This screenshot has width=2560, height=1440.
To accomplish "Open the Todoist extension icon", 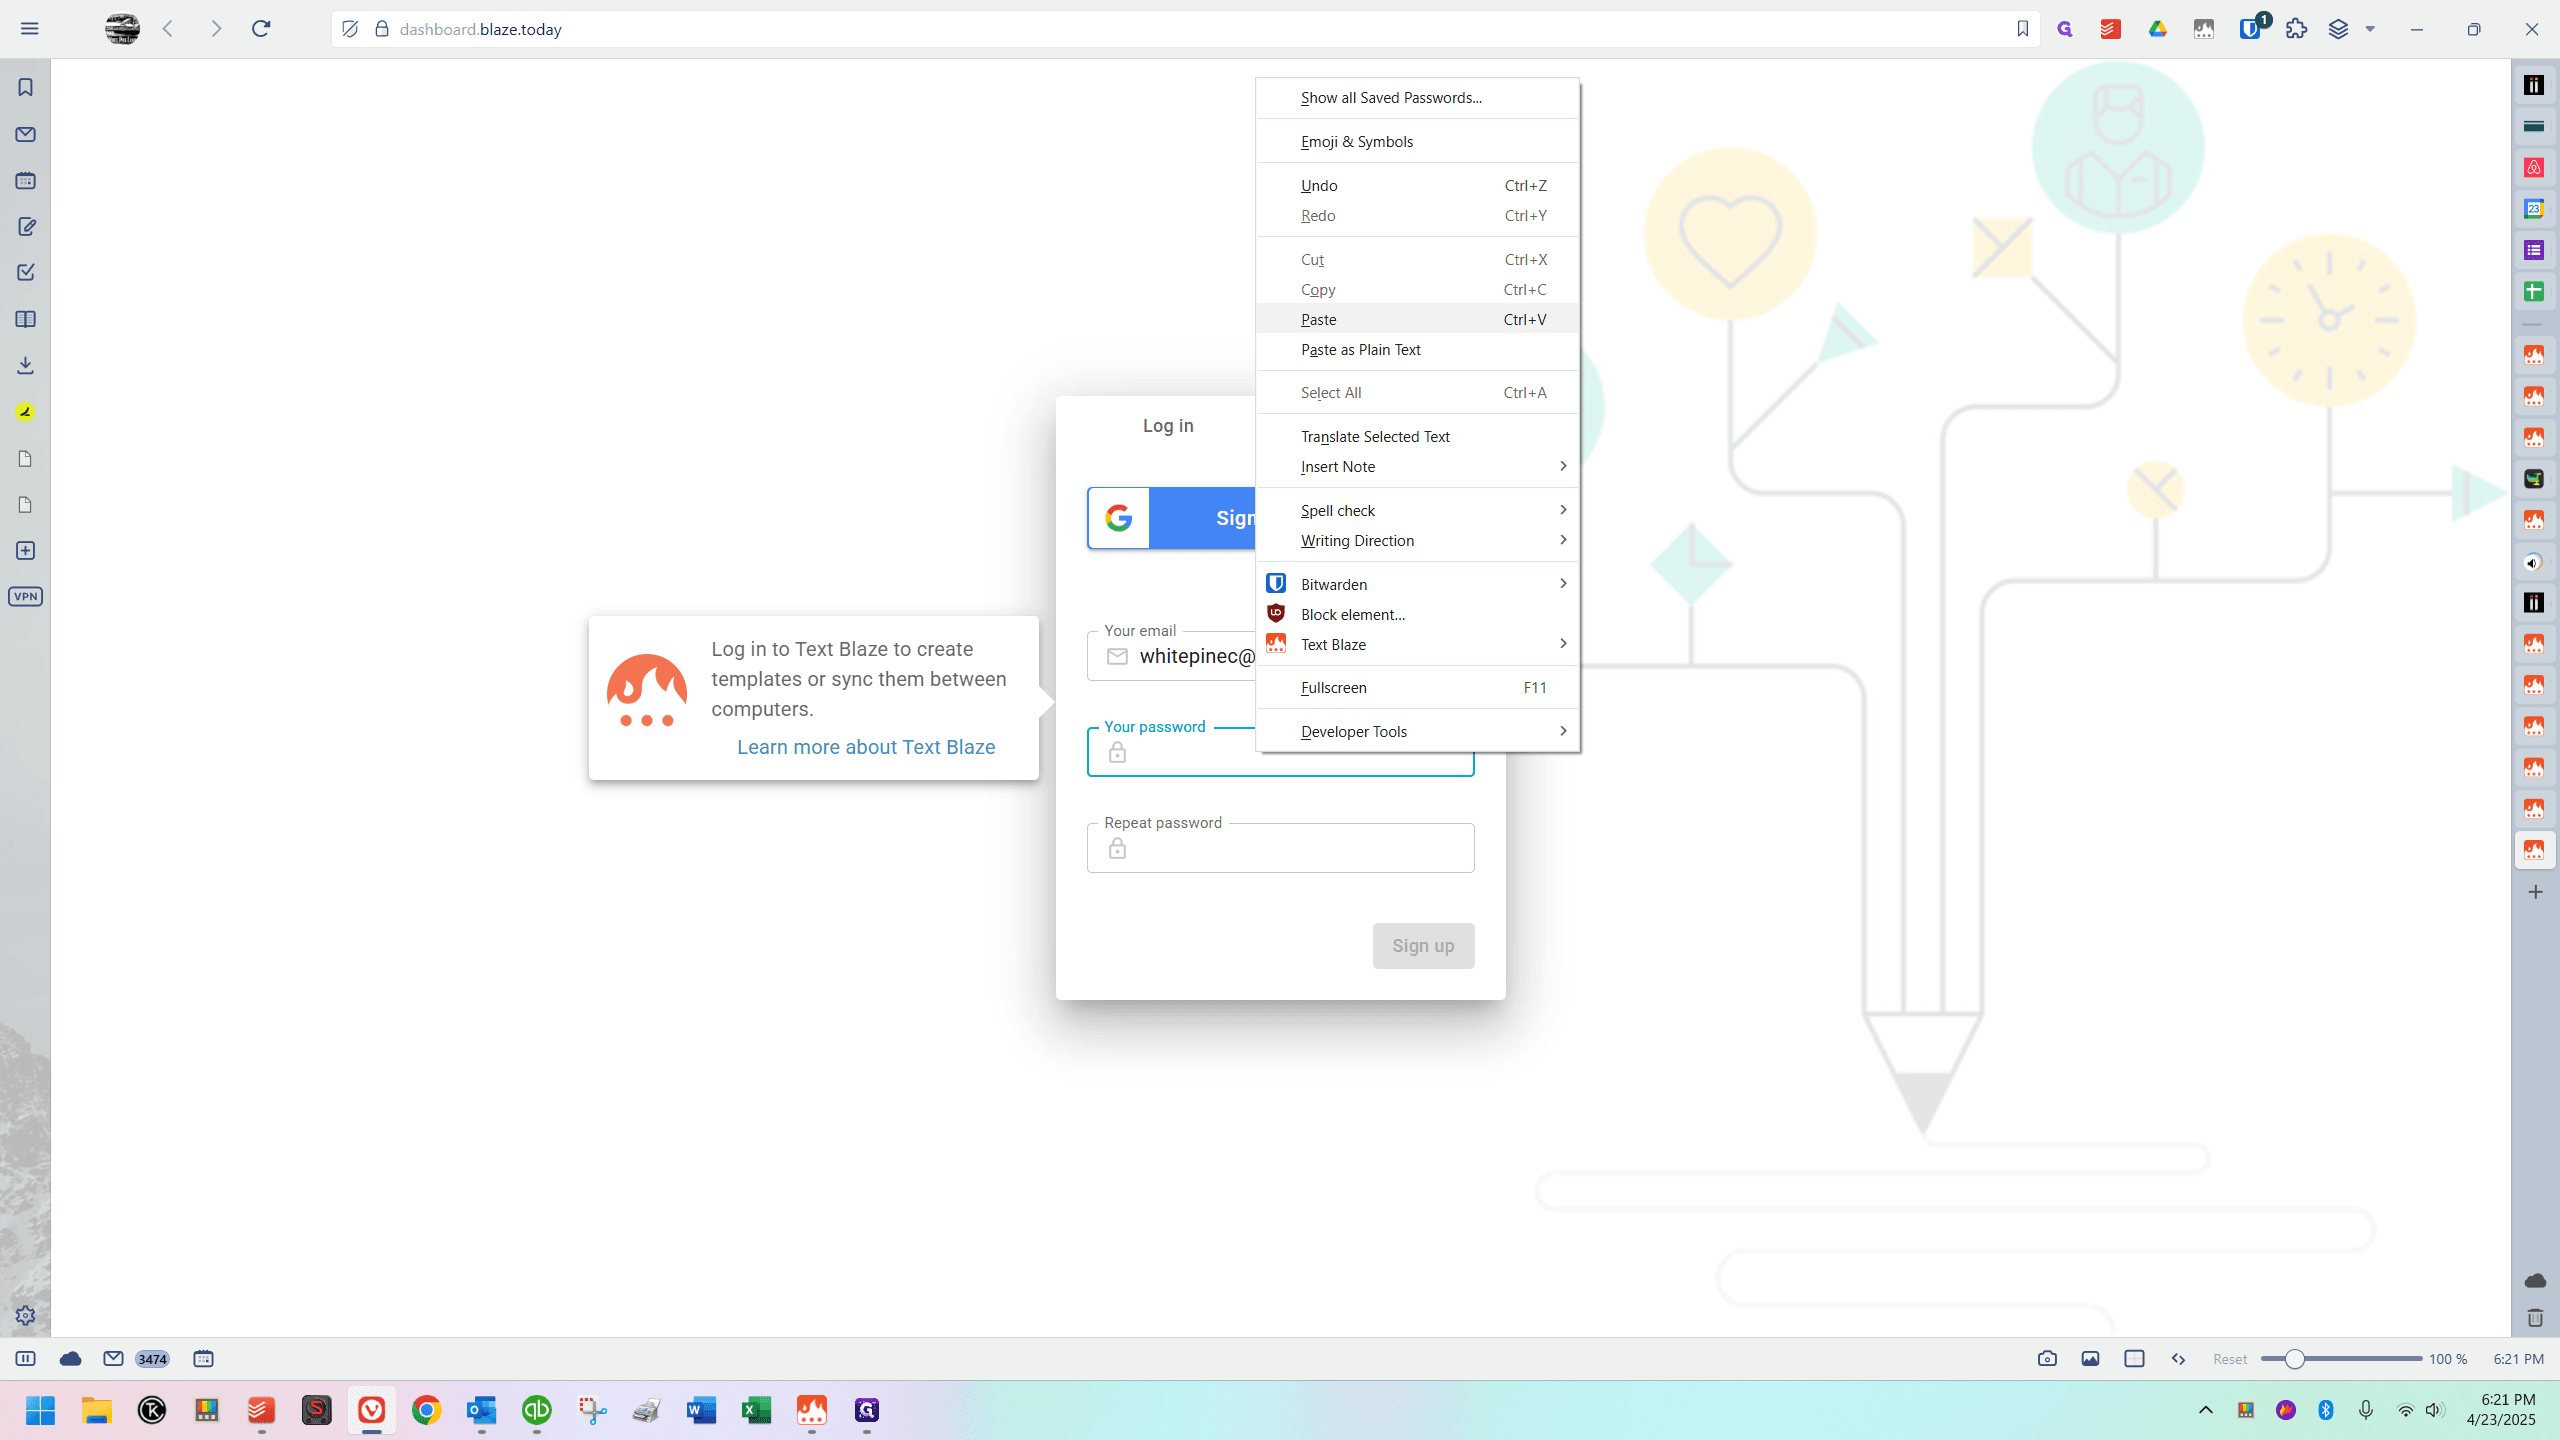I will (2110, 29).
